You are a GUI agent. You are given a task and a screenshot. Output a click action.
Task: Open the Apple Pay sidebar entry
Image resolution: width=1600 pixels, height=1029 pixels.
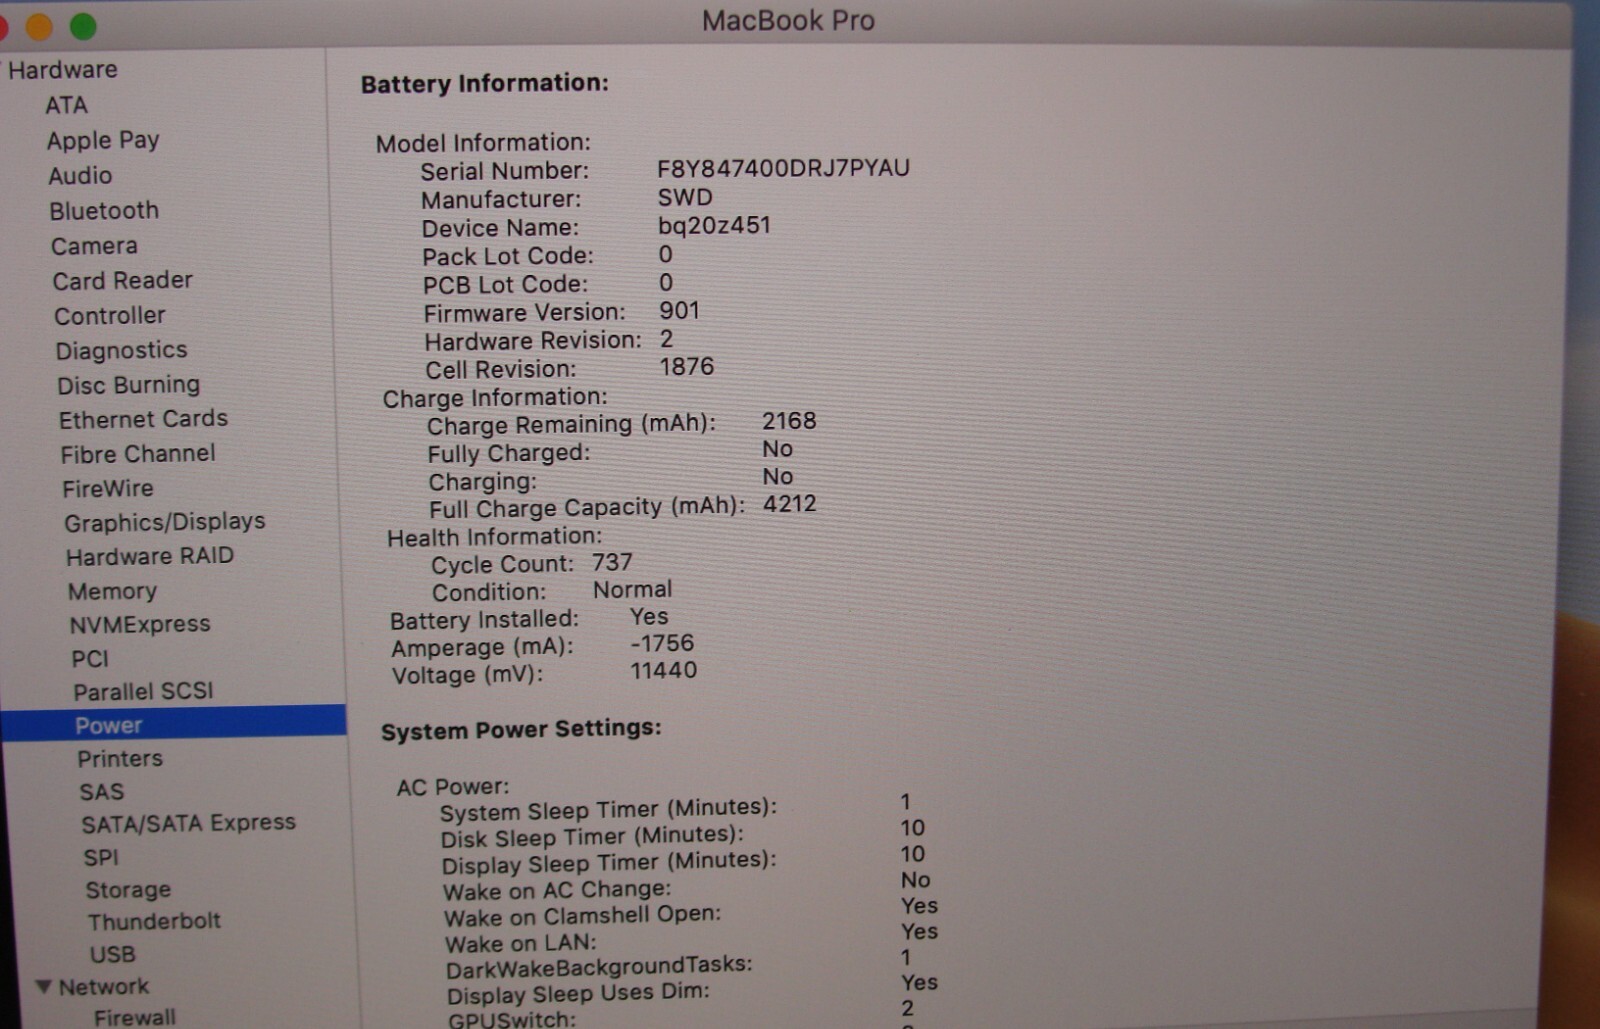(103, 140)
